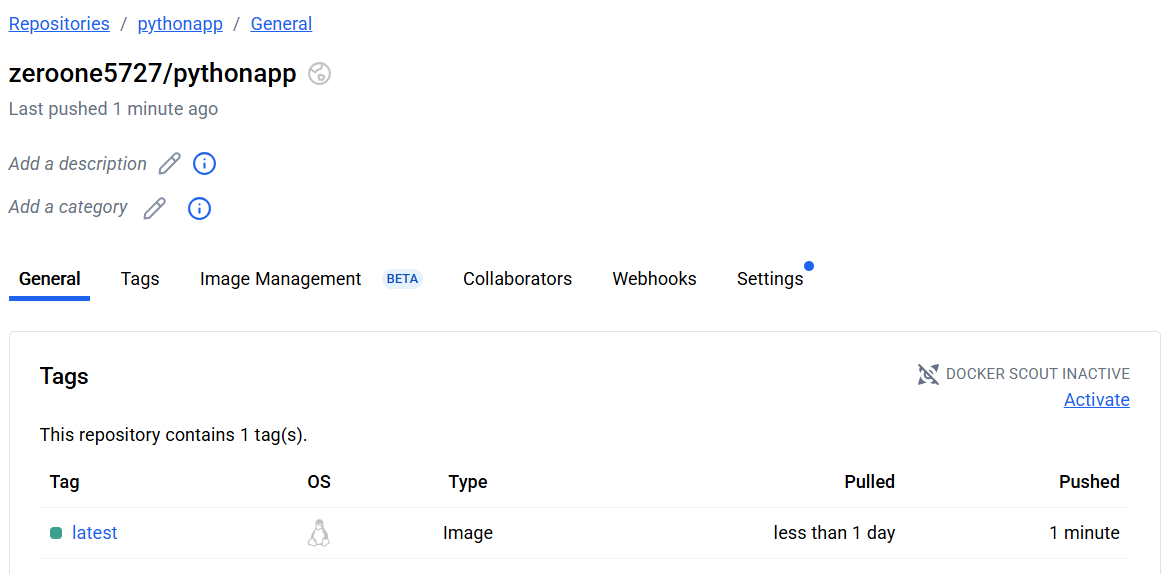Image resolution: width=1168 pixels, height=574 pixels.
Task: Click the 'Add a category' text
Action: (x=69, y=207)
